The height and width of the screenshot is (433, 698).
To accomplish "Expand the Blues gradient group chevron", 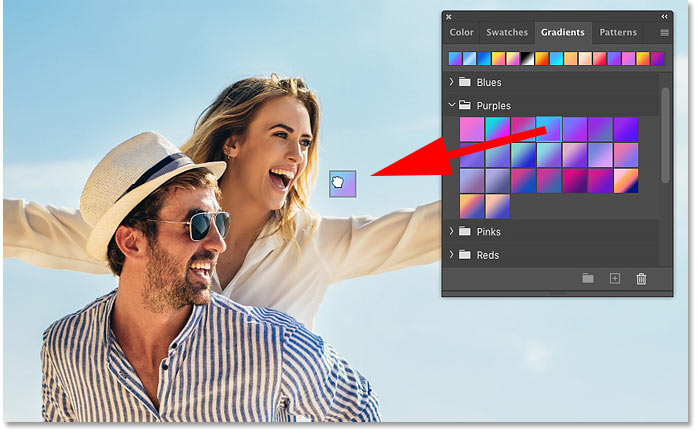I will point(451,82).
